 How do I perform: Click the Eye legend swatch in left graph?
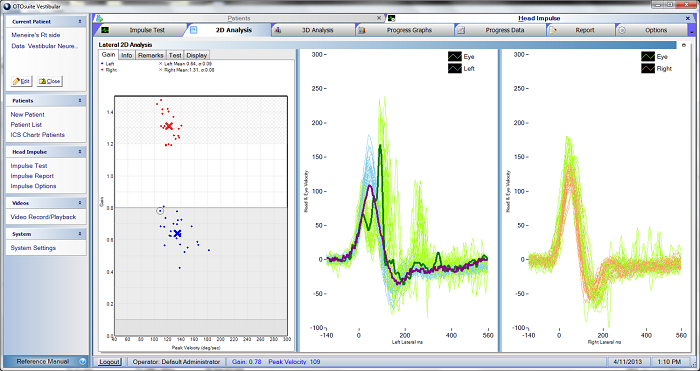(x=454, y=57)
